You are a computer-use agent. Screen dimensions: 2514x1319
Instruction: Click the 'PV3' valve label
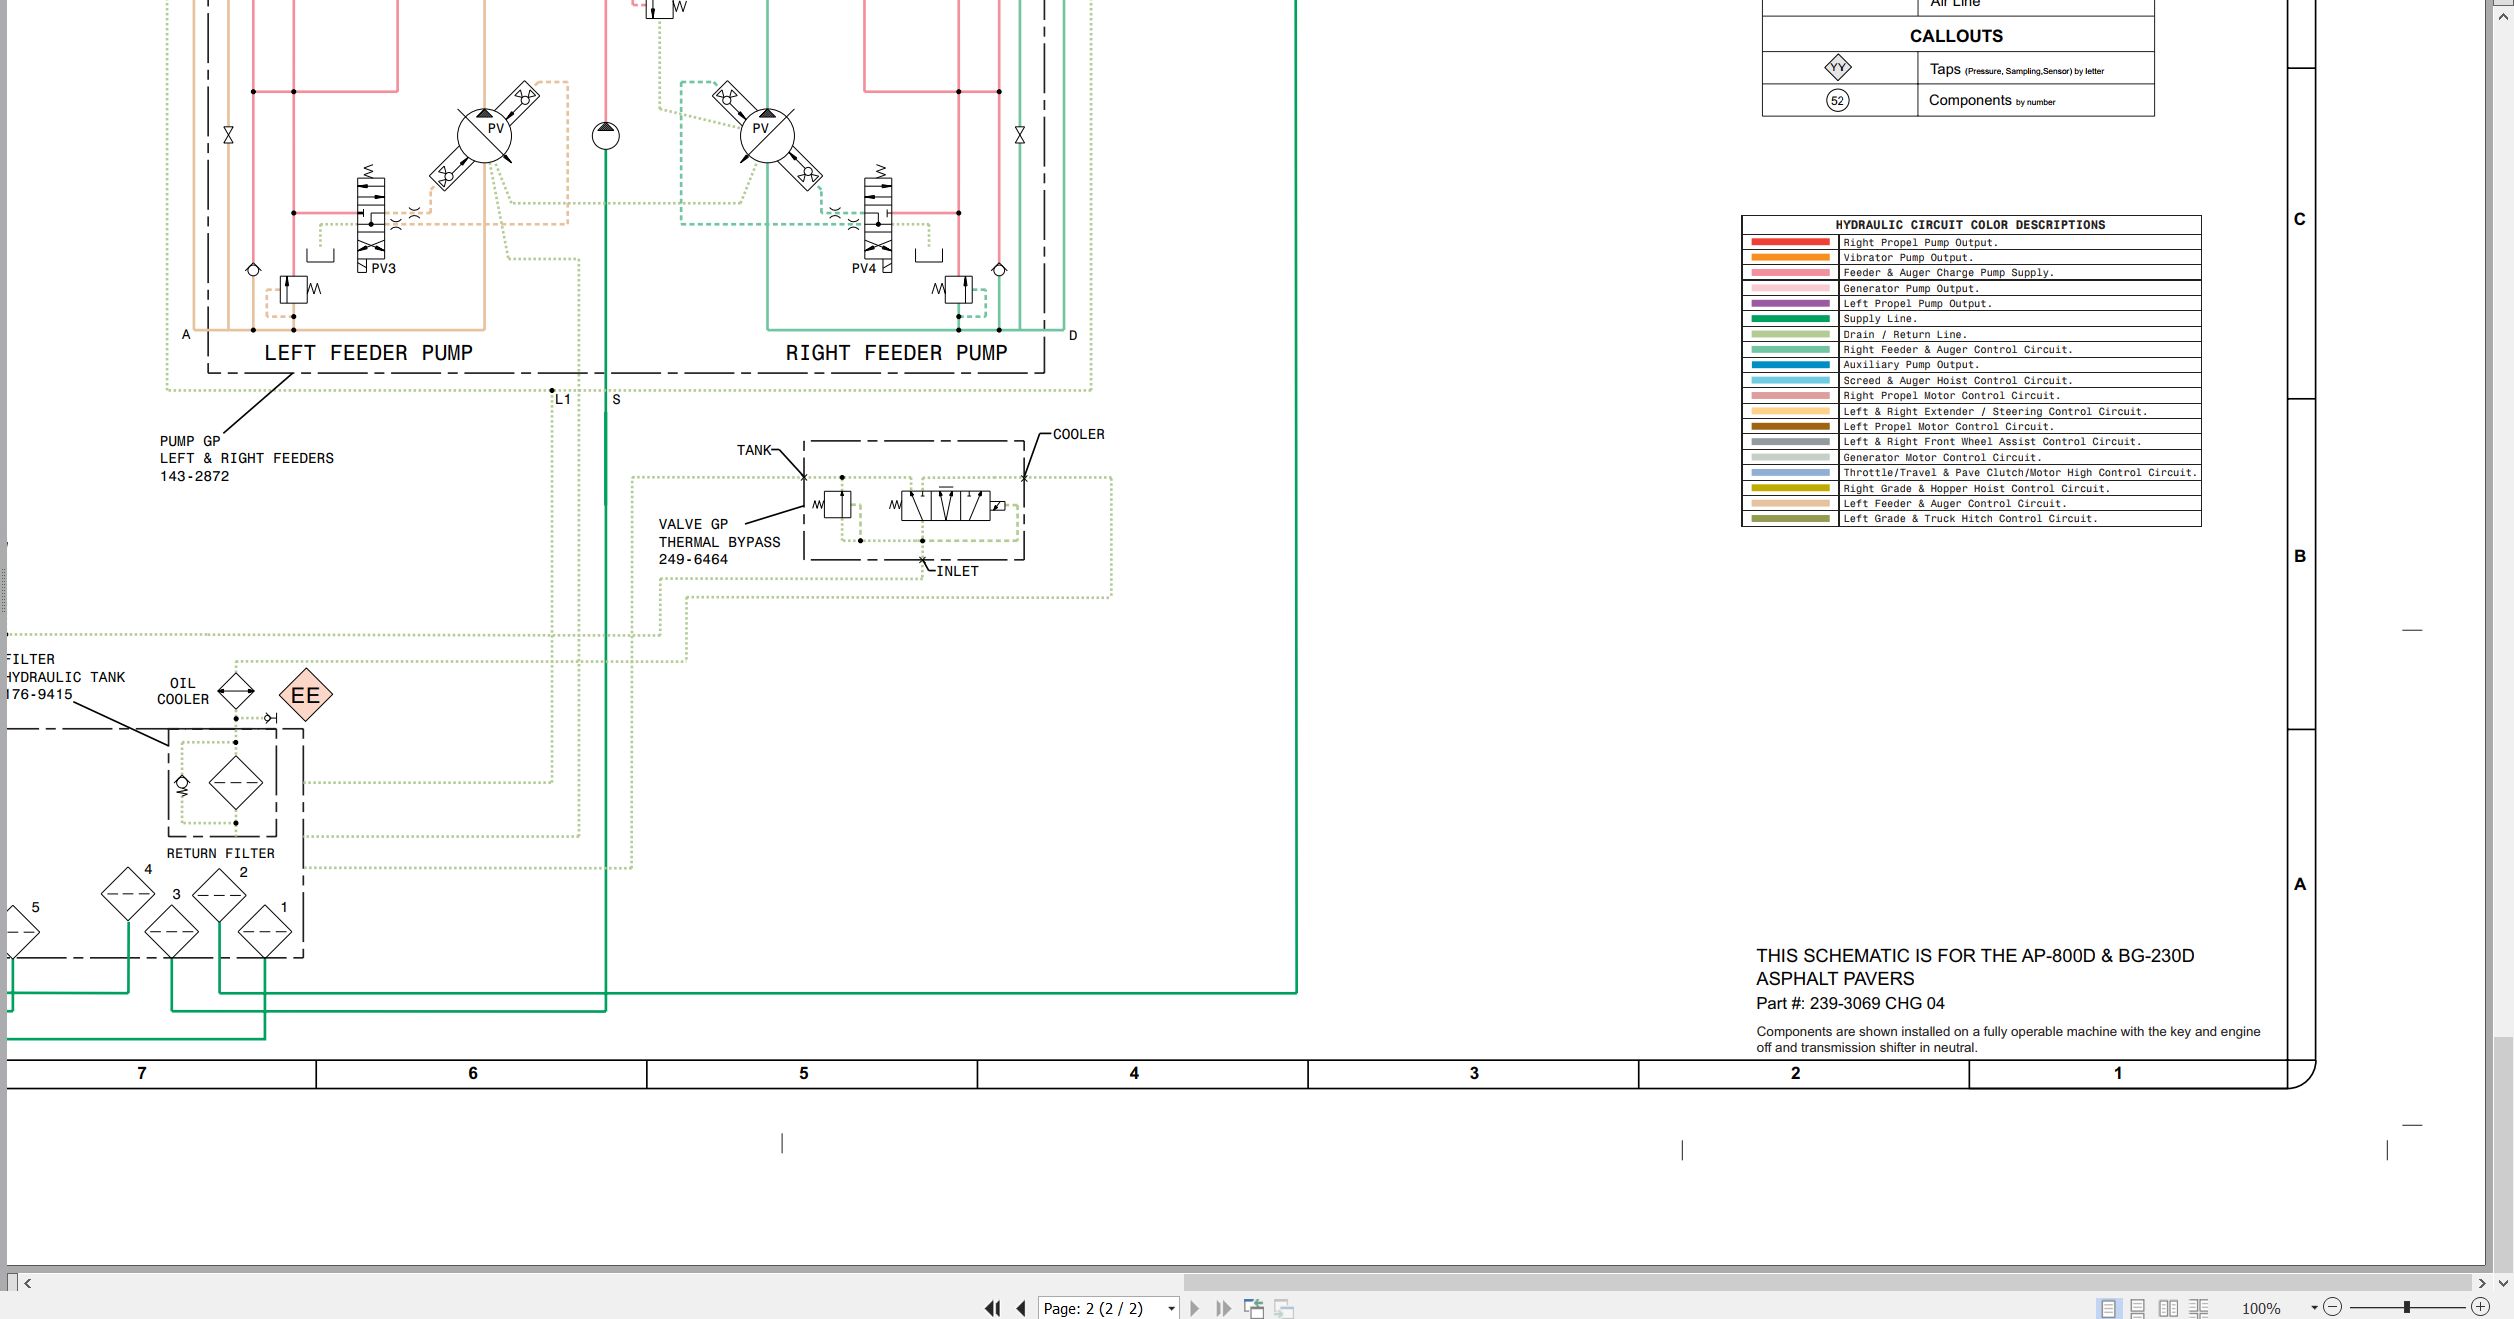coord(383,268)
